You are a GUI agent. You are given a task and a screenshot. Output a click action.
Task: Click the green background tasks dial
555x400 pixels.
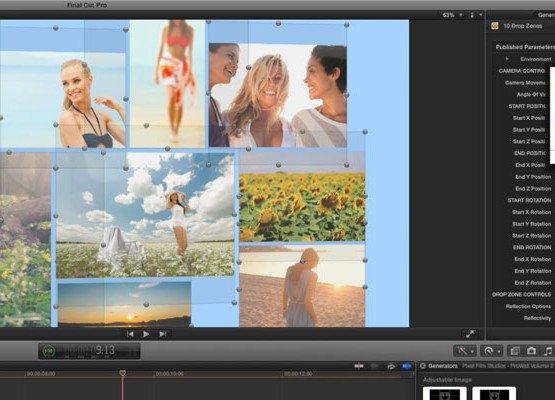point(49,351)
